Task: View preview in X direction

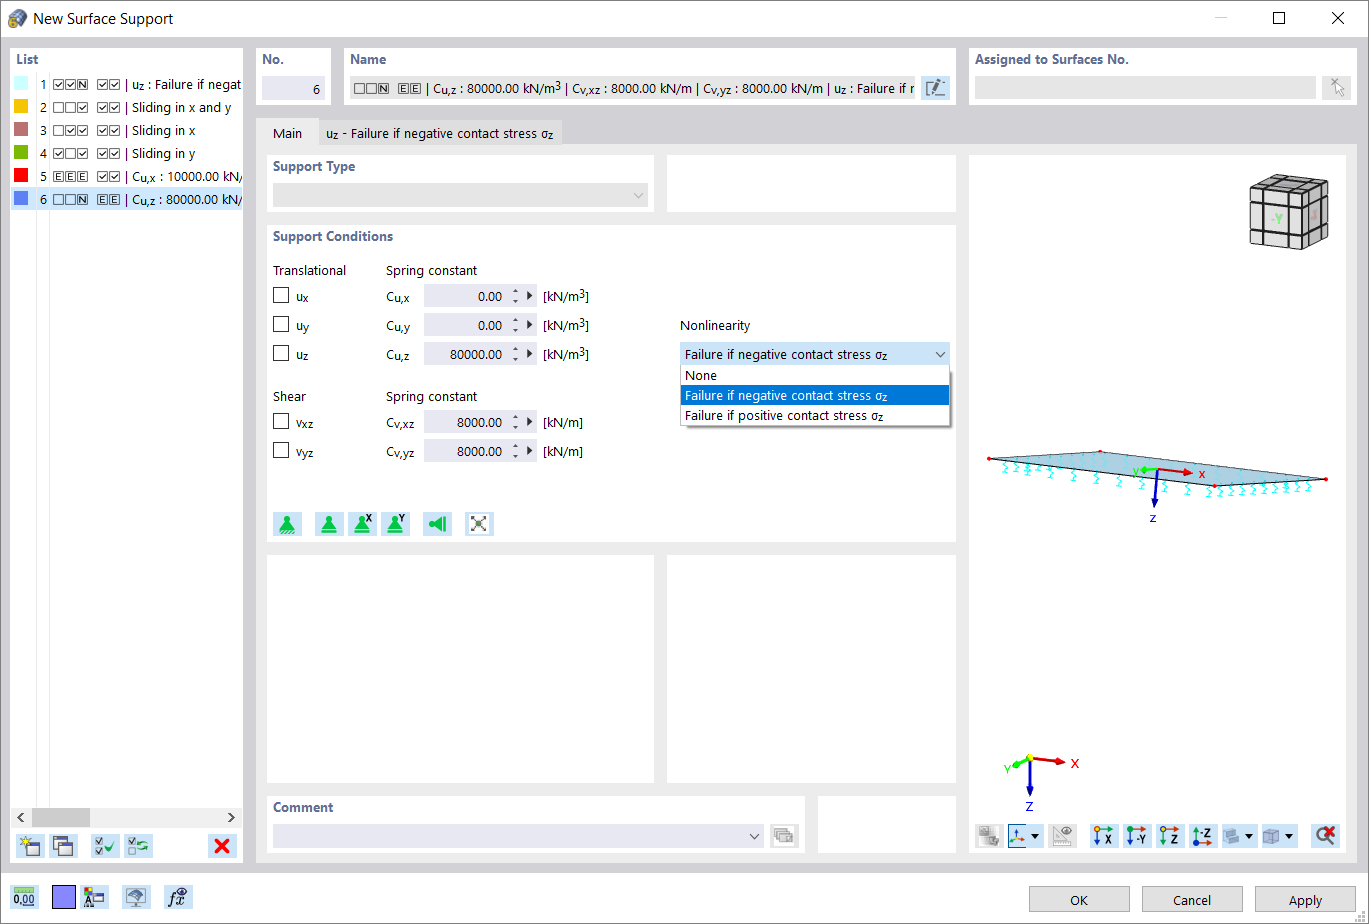Action: click(1104, 836)
